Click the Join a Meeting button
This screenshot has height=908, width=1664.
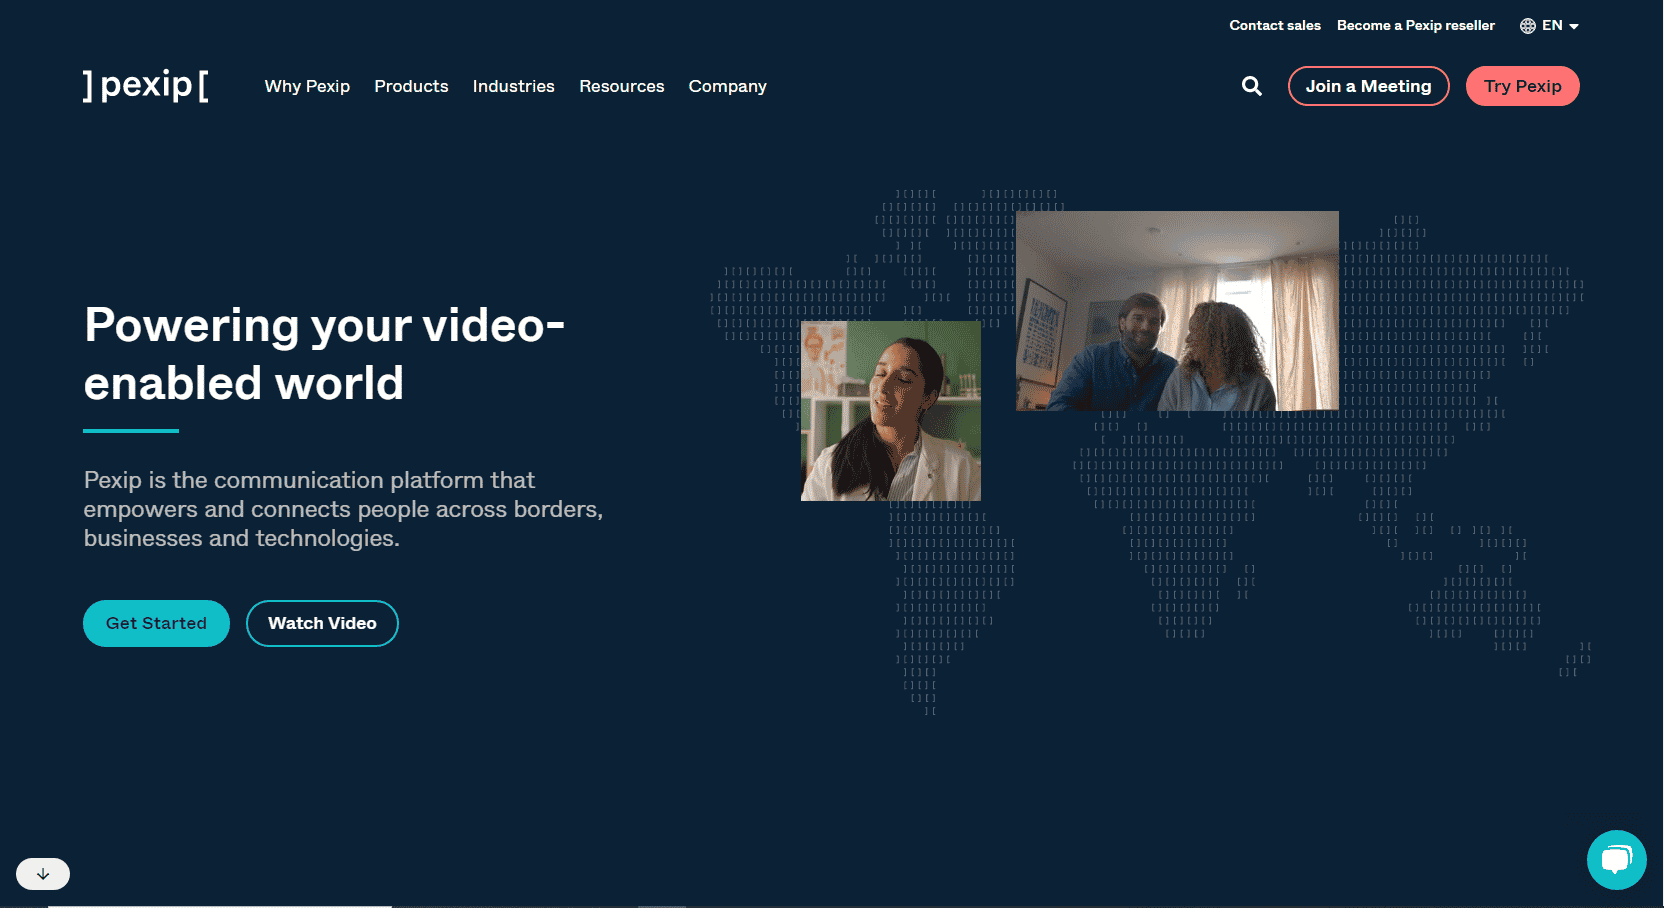tap(1368, 86)
